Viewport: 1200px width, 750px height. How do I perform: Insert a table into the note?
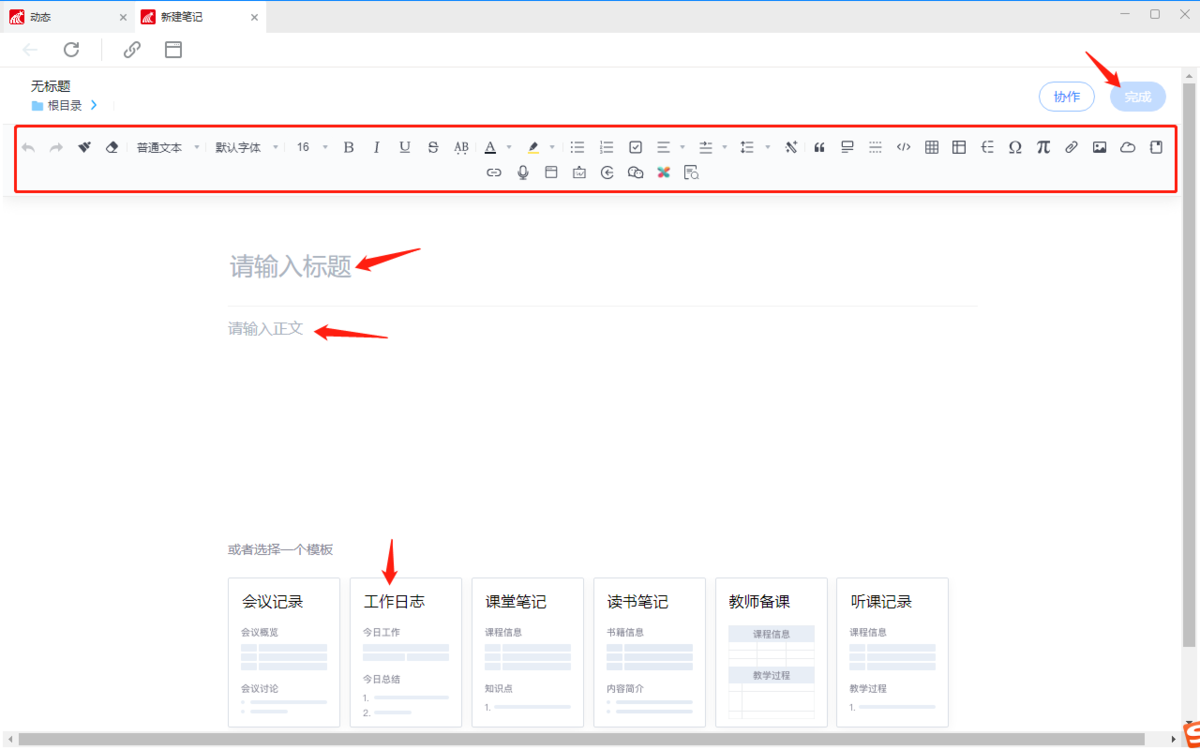tap(930, 147)
